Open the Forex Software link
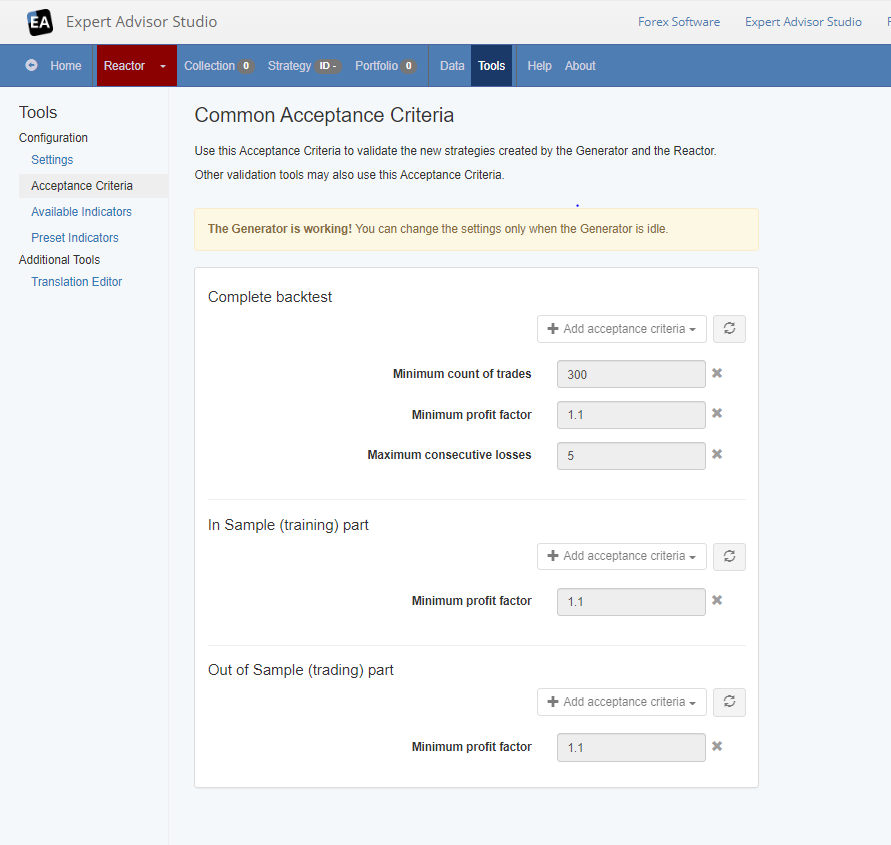The image size is (891, 845). pyautogui.click(x=678, y=22)
